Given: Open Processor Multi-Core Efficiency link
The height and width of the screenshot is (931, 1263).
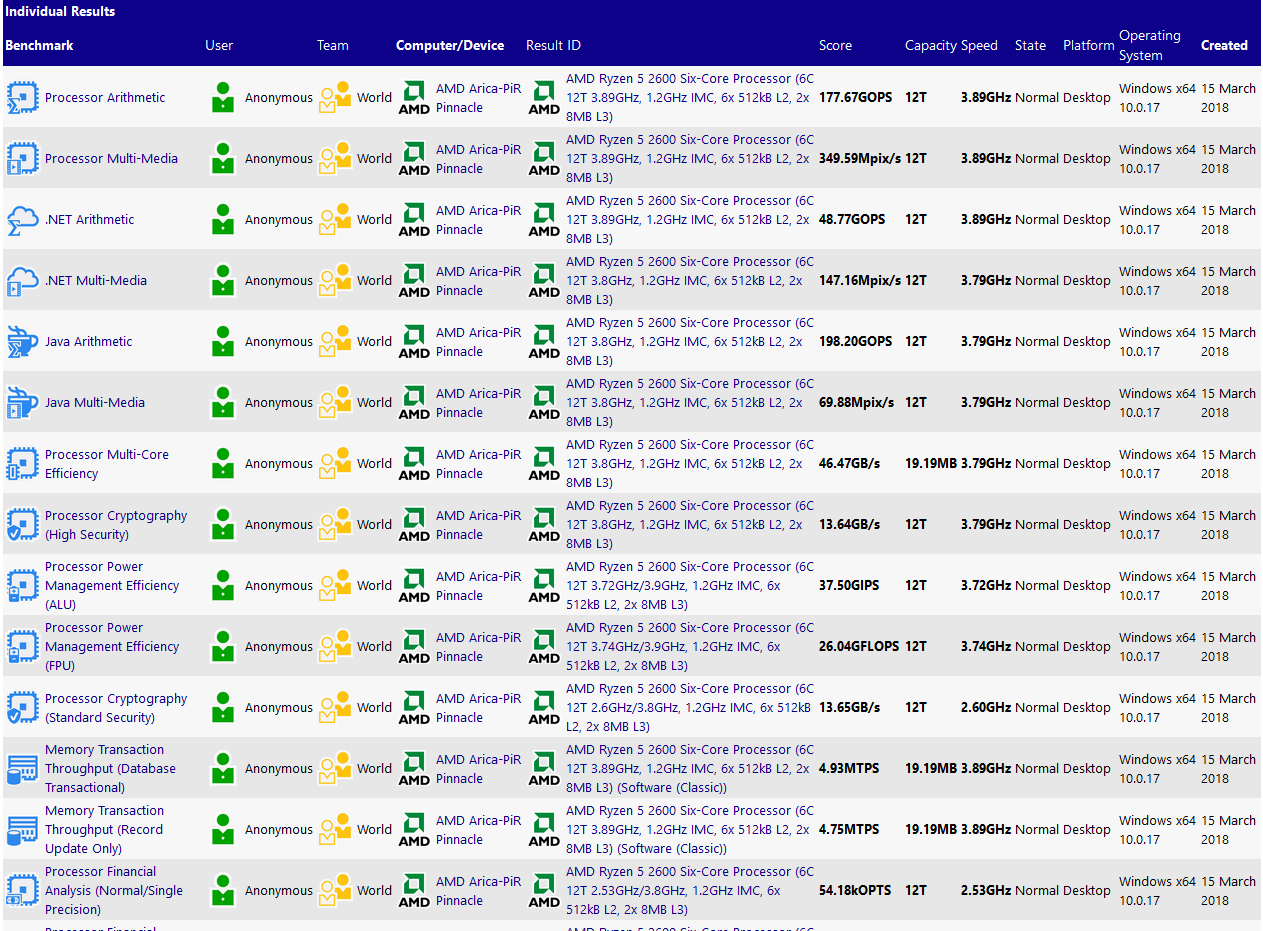Looking at the screenshot, I should [107, 464].
